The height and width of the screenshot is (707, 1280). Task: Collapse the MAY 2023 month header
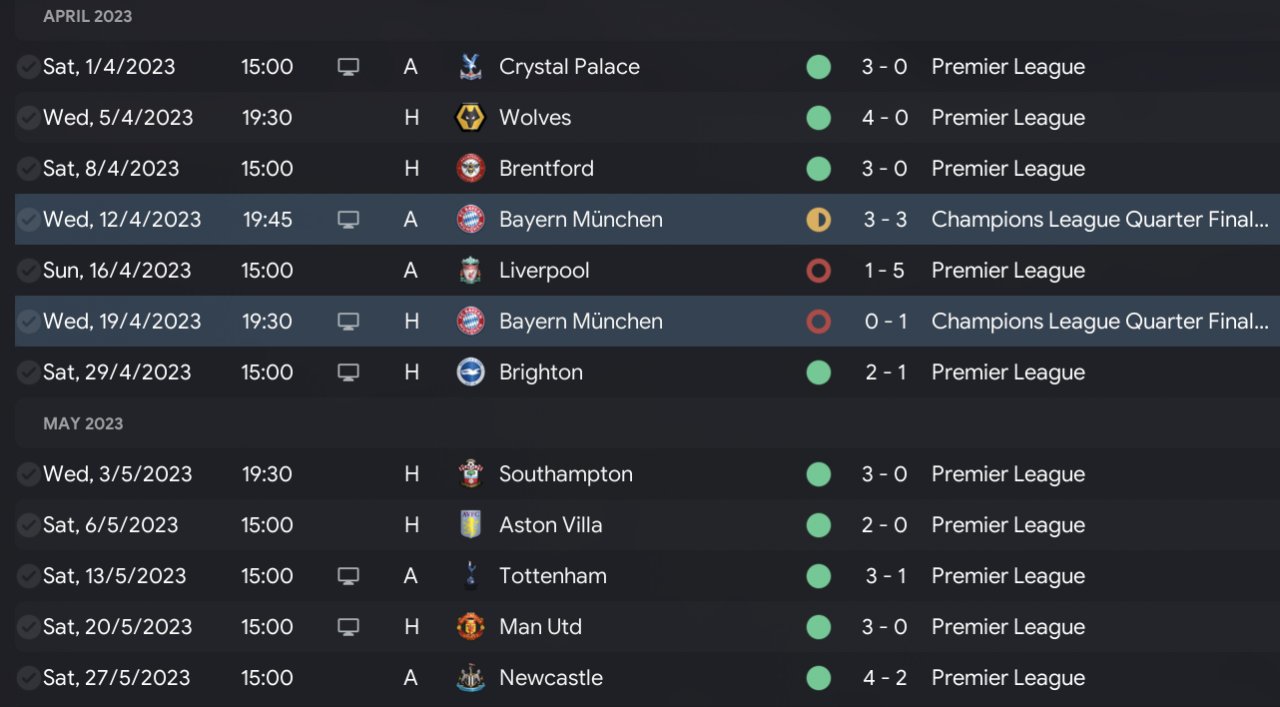(x=83, y=424)
